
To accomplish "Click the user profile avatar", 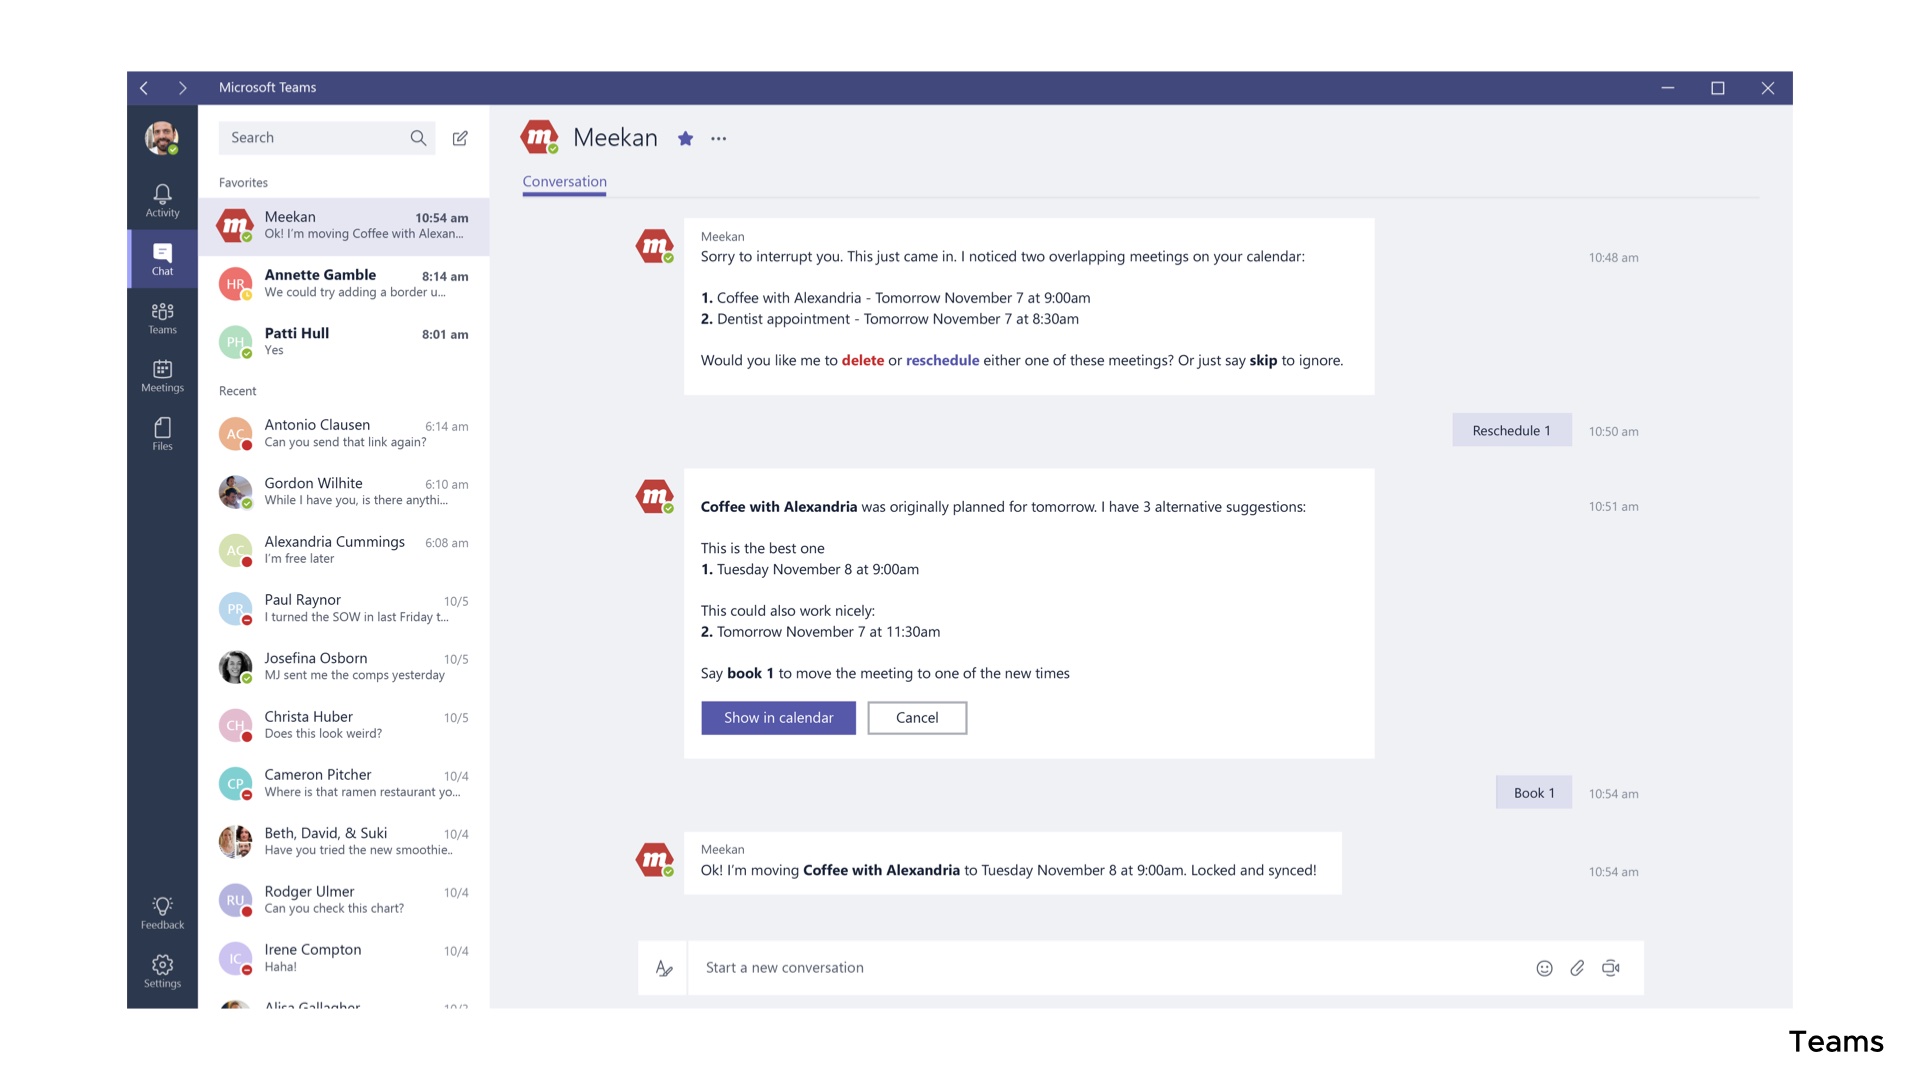I will 161,138.
